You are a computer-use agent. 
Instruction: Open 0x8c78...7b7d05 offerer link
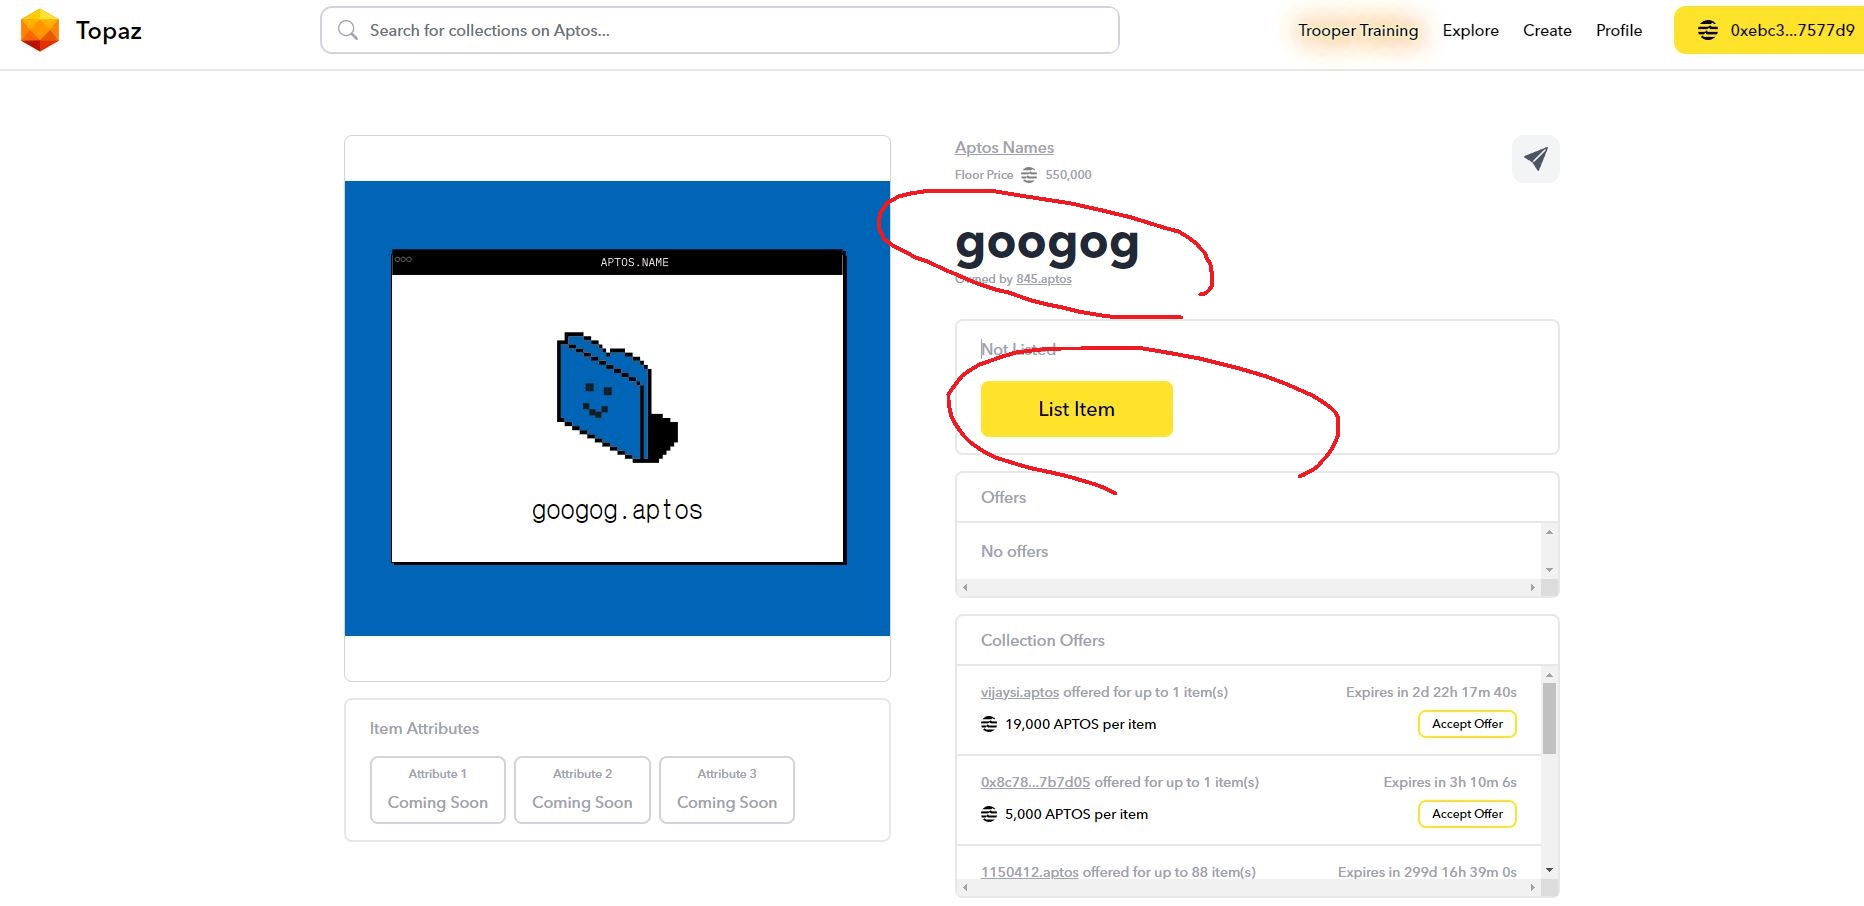[x=1035, y=782]
